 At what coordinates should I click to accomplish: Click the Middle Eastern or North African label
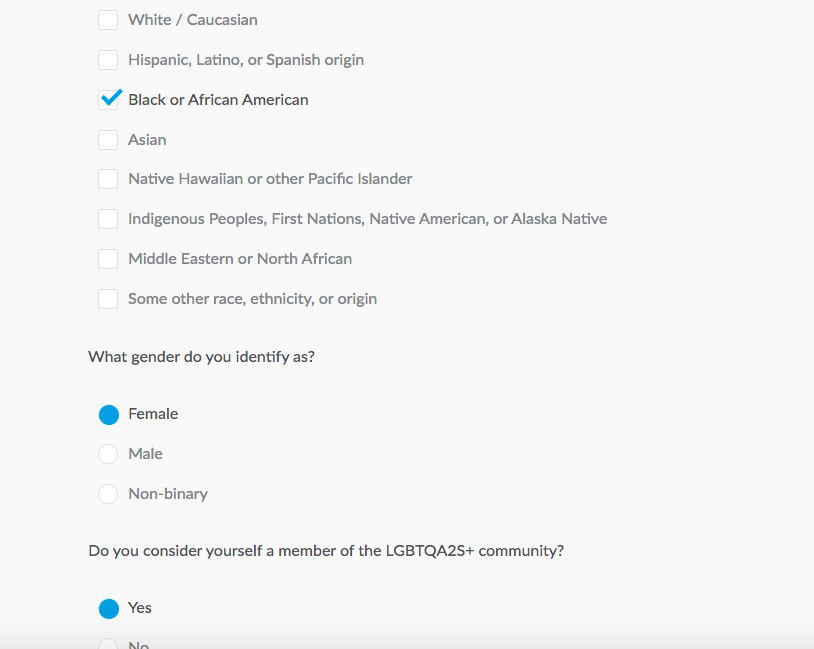pyautogui.click(x=240, y=259)
